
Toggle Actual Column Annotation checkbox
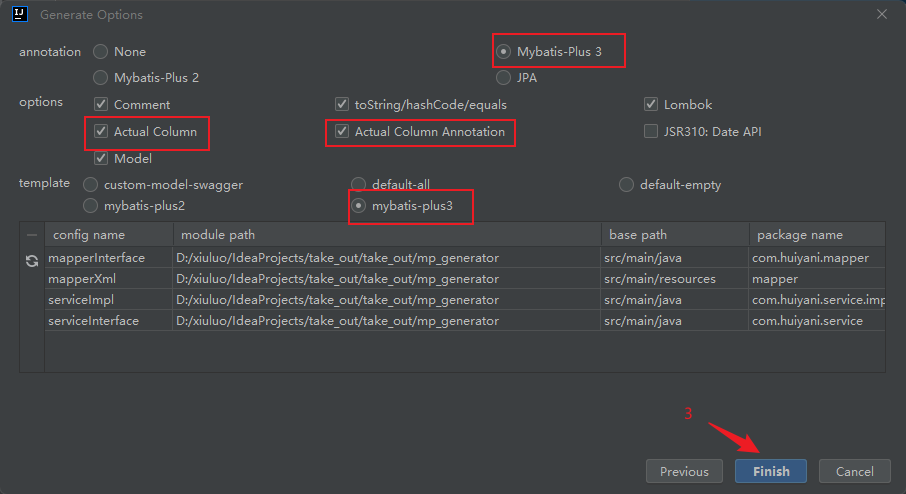[x=342, y=131]
